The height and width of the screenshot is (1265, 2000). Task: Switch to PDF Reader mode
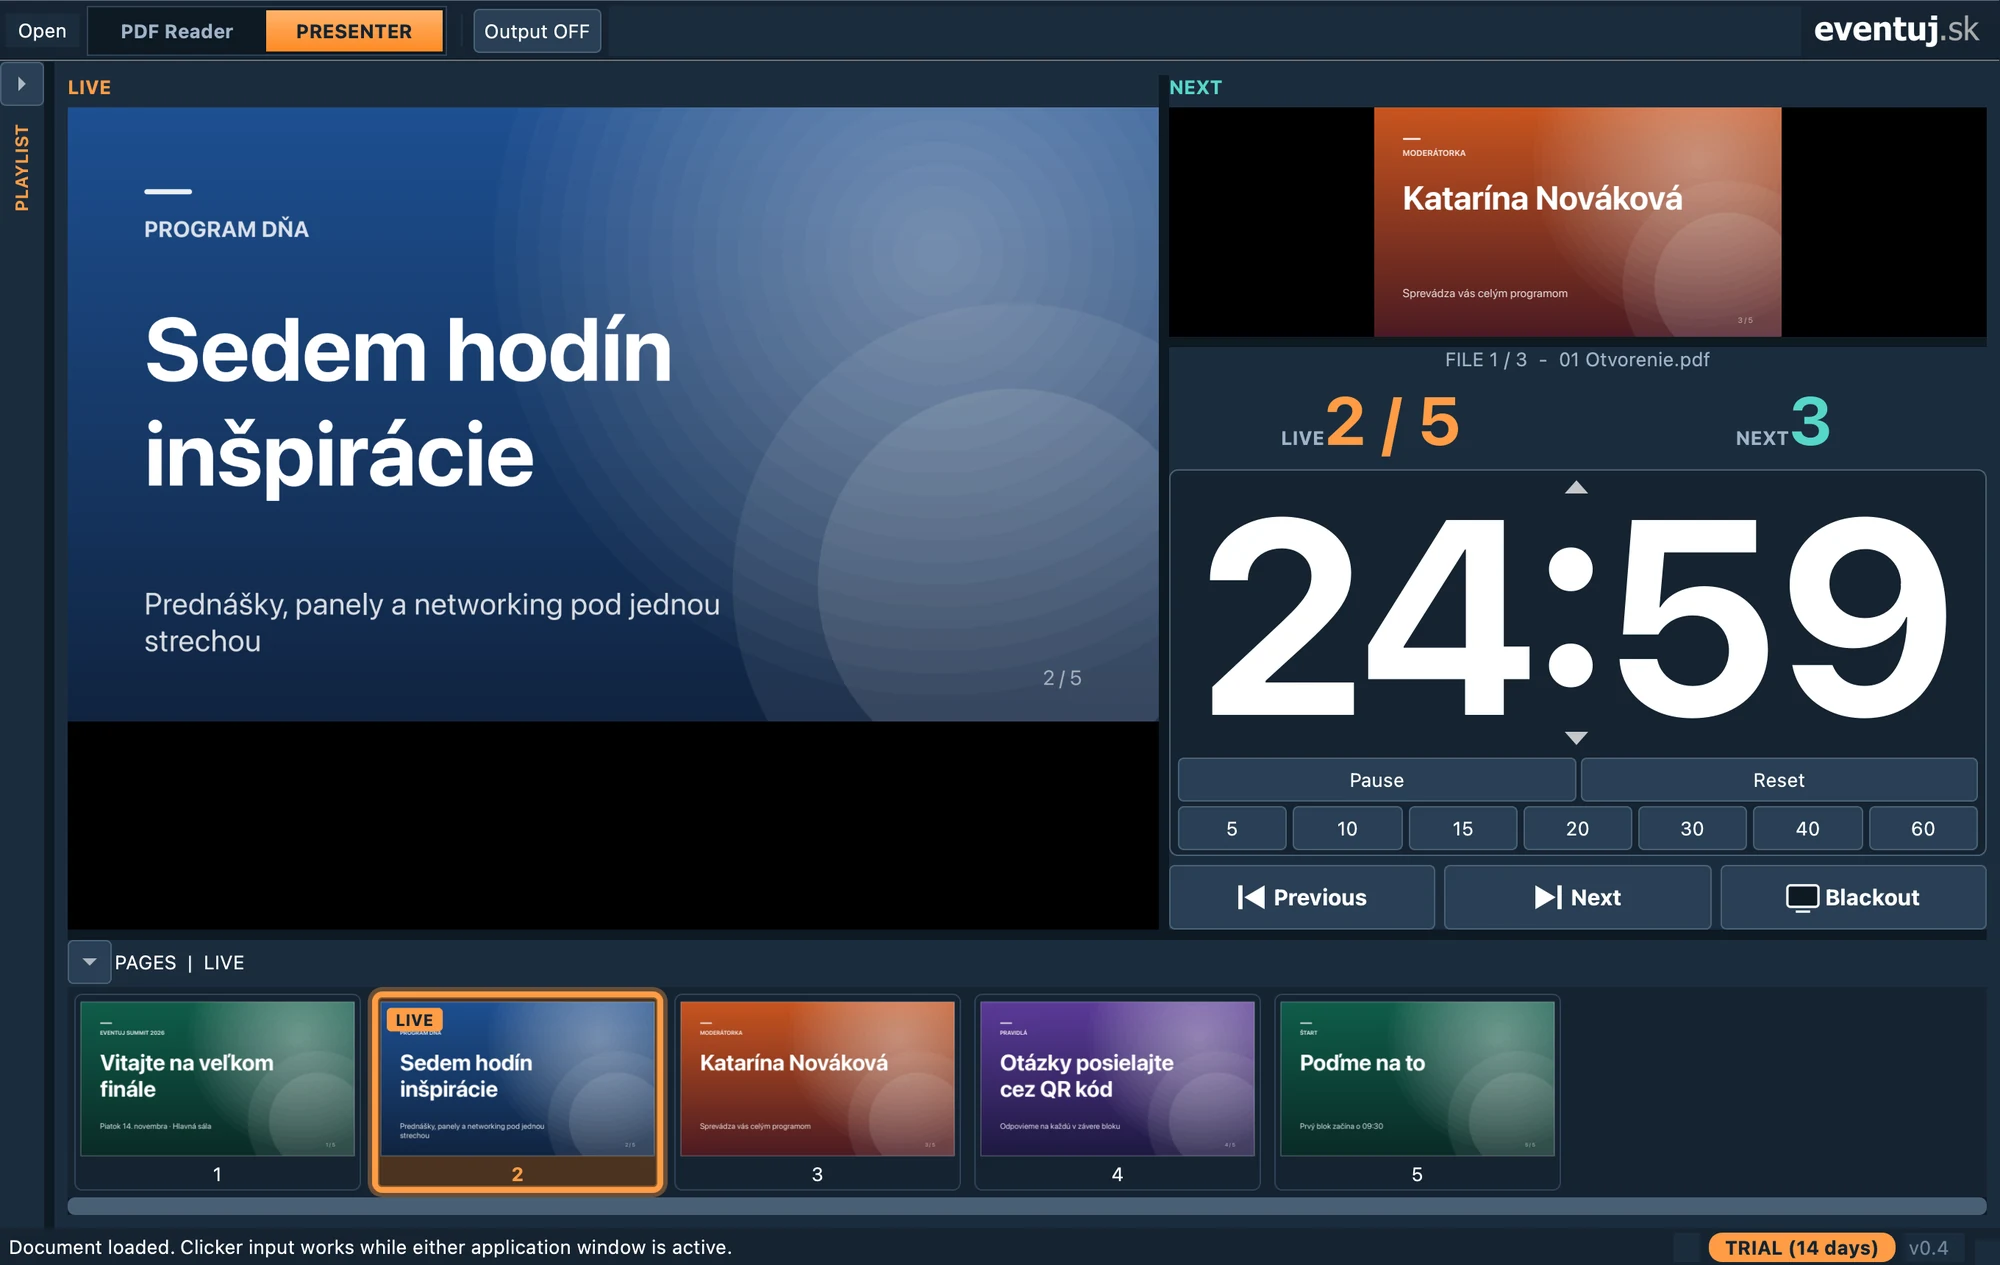(x=177, y=31)
